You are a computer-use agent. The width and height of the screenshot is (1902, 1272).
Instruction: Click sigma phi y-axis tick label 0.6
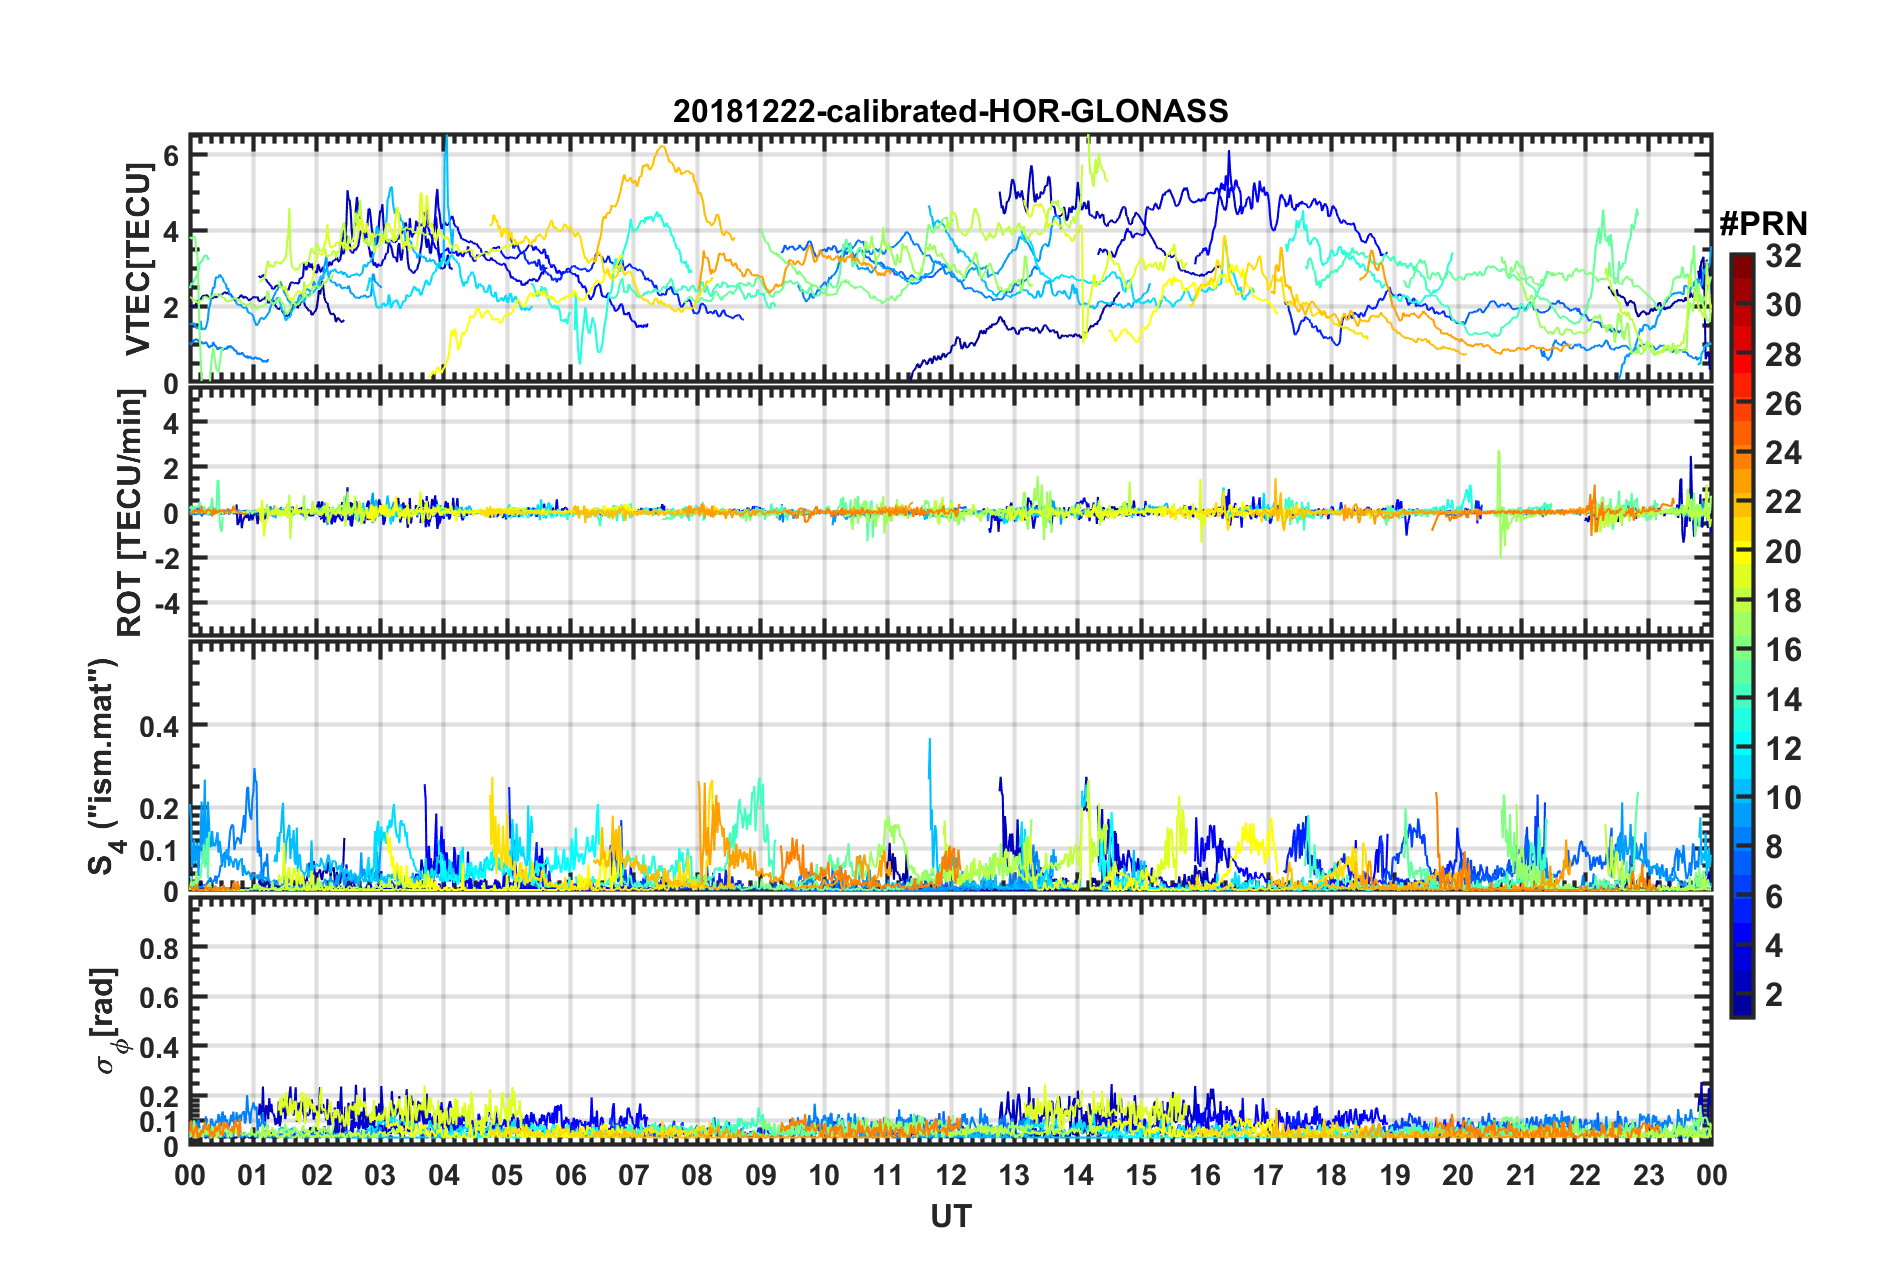point(159,998)
